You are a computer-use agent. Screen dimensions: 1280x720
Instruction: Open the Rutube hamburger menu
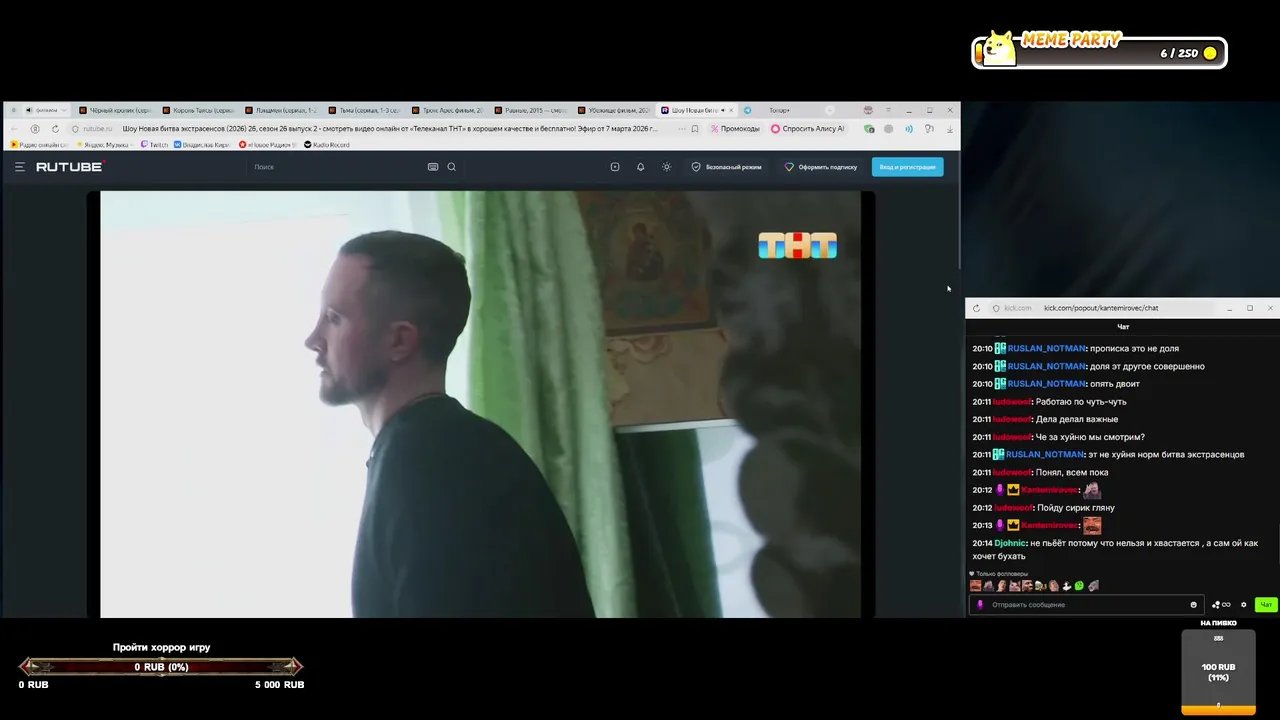[x=19, y=167]
